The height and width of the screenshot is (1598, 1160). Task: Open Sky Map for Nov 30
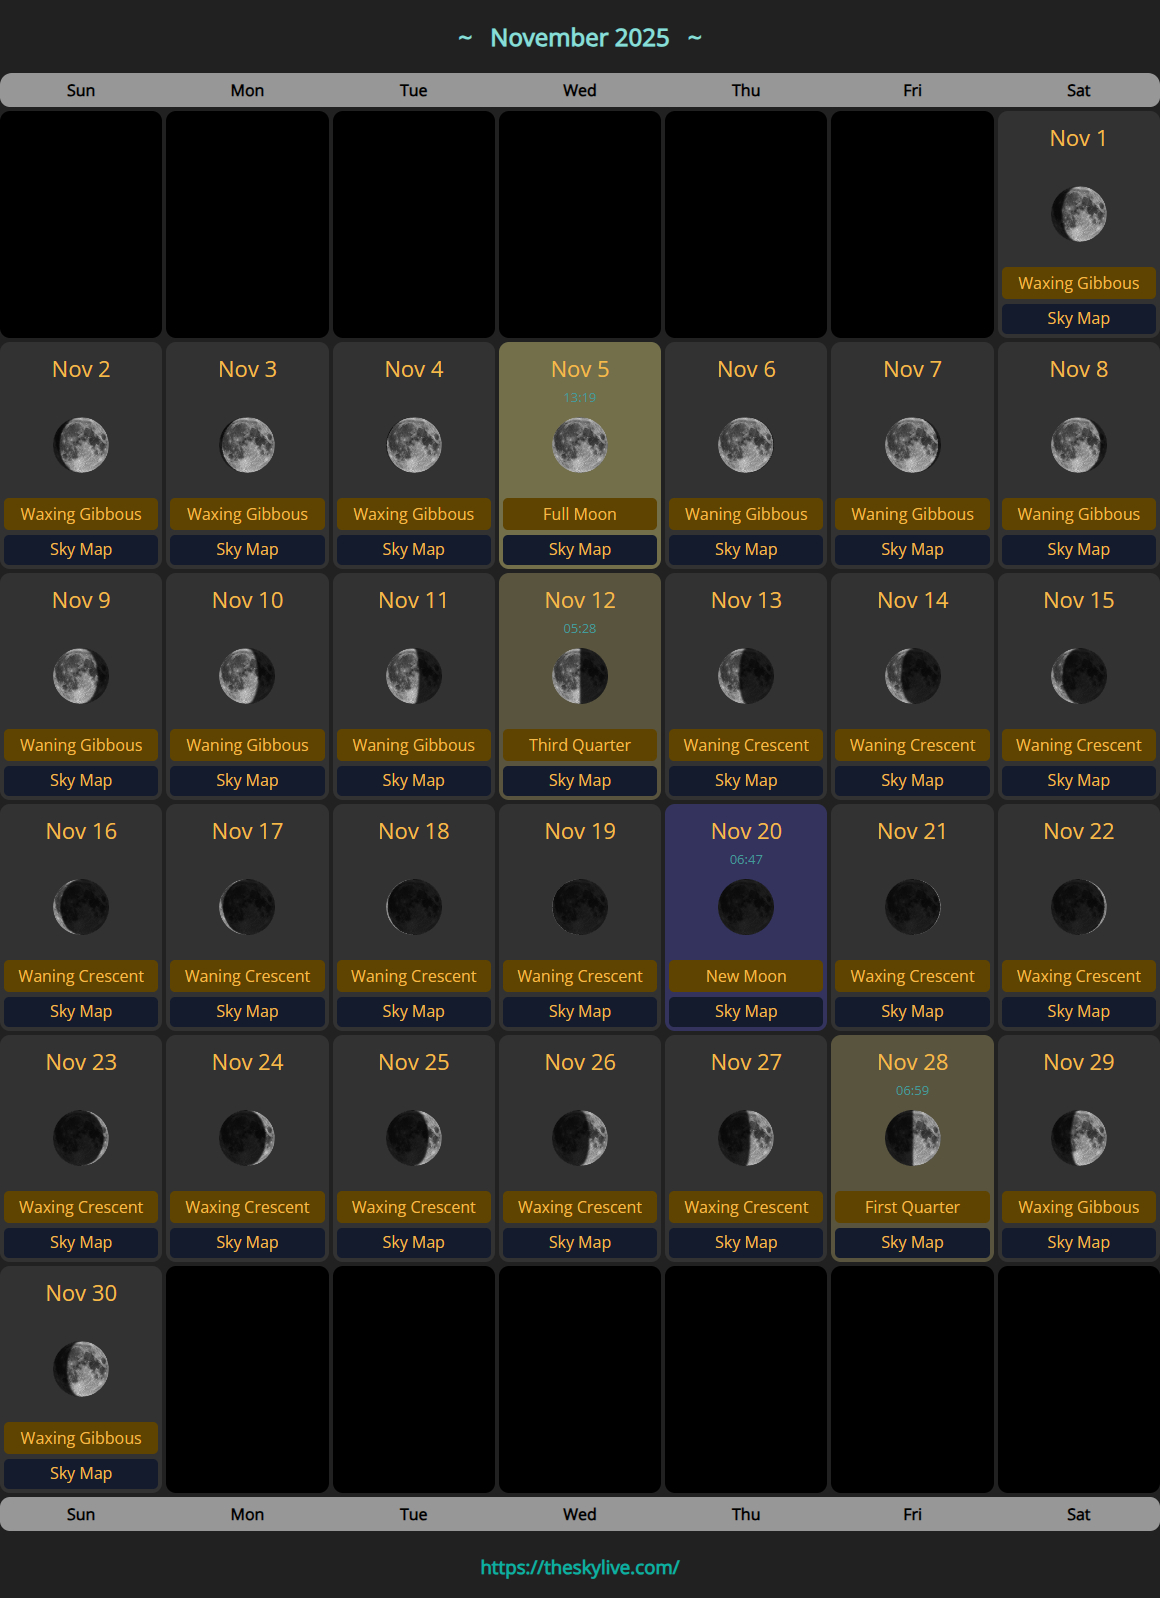point(81,1473)
